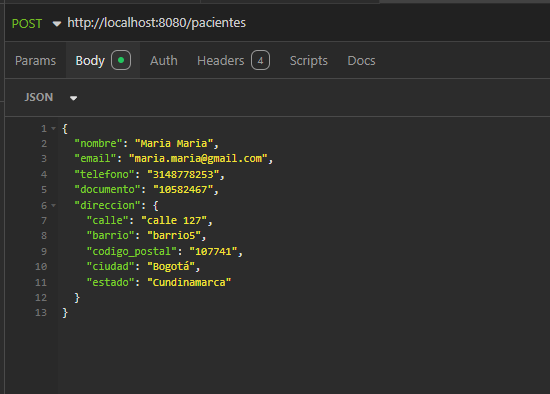Click line number 13 in the gutter
The width and height of the screenshot is (550, 394).
click(x=41, y=313)
